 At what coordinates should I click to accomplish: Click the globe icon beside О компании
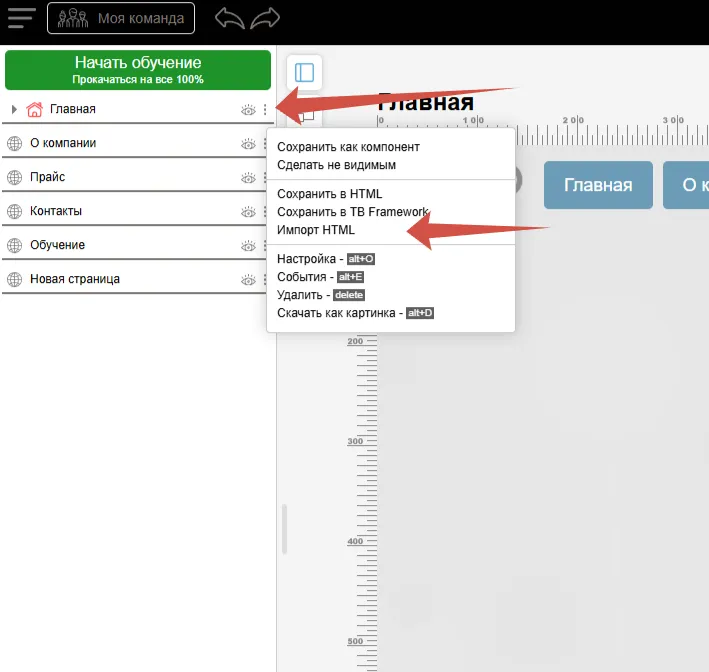(x=14, y=143)
